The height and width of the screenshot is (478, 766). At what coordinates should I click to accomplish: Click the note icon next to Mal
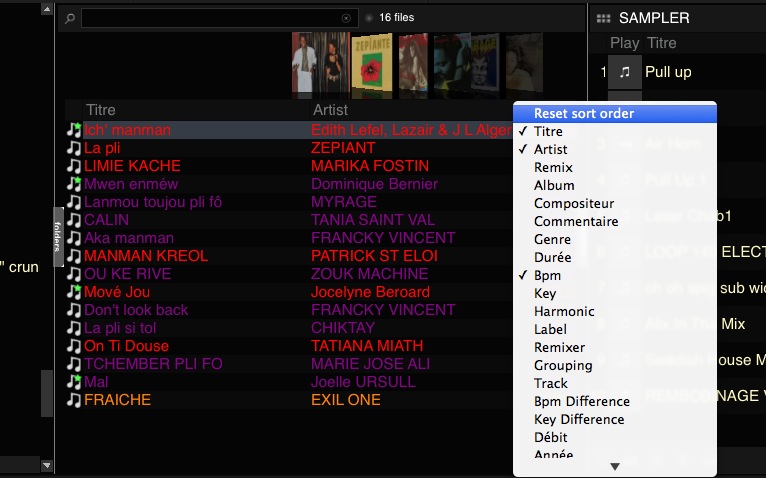coord(74,382)
